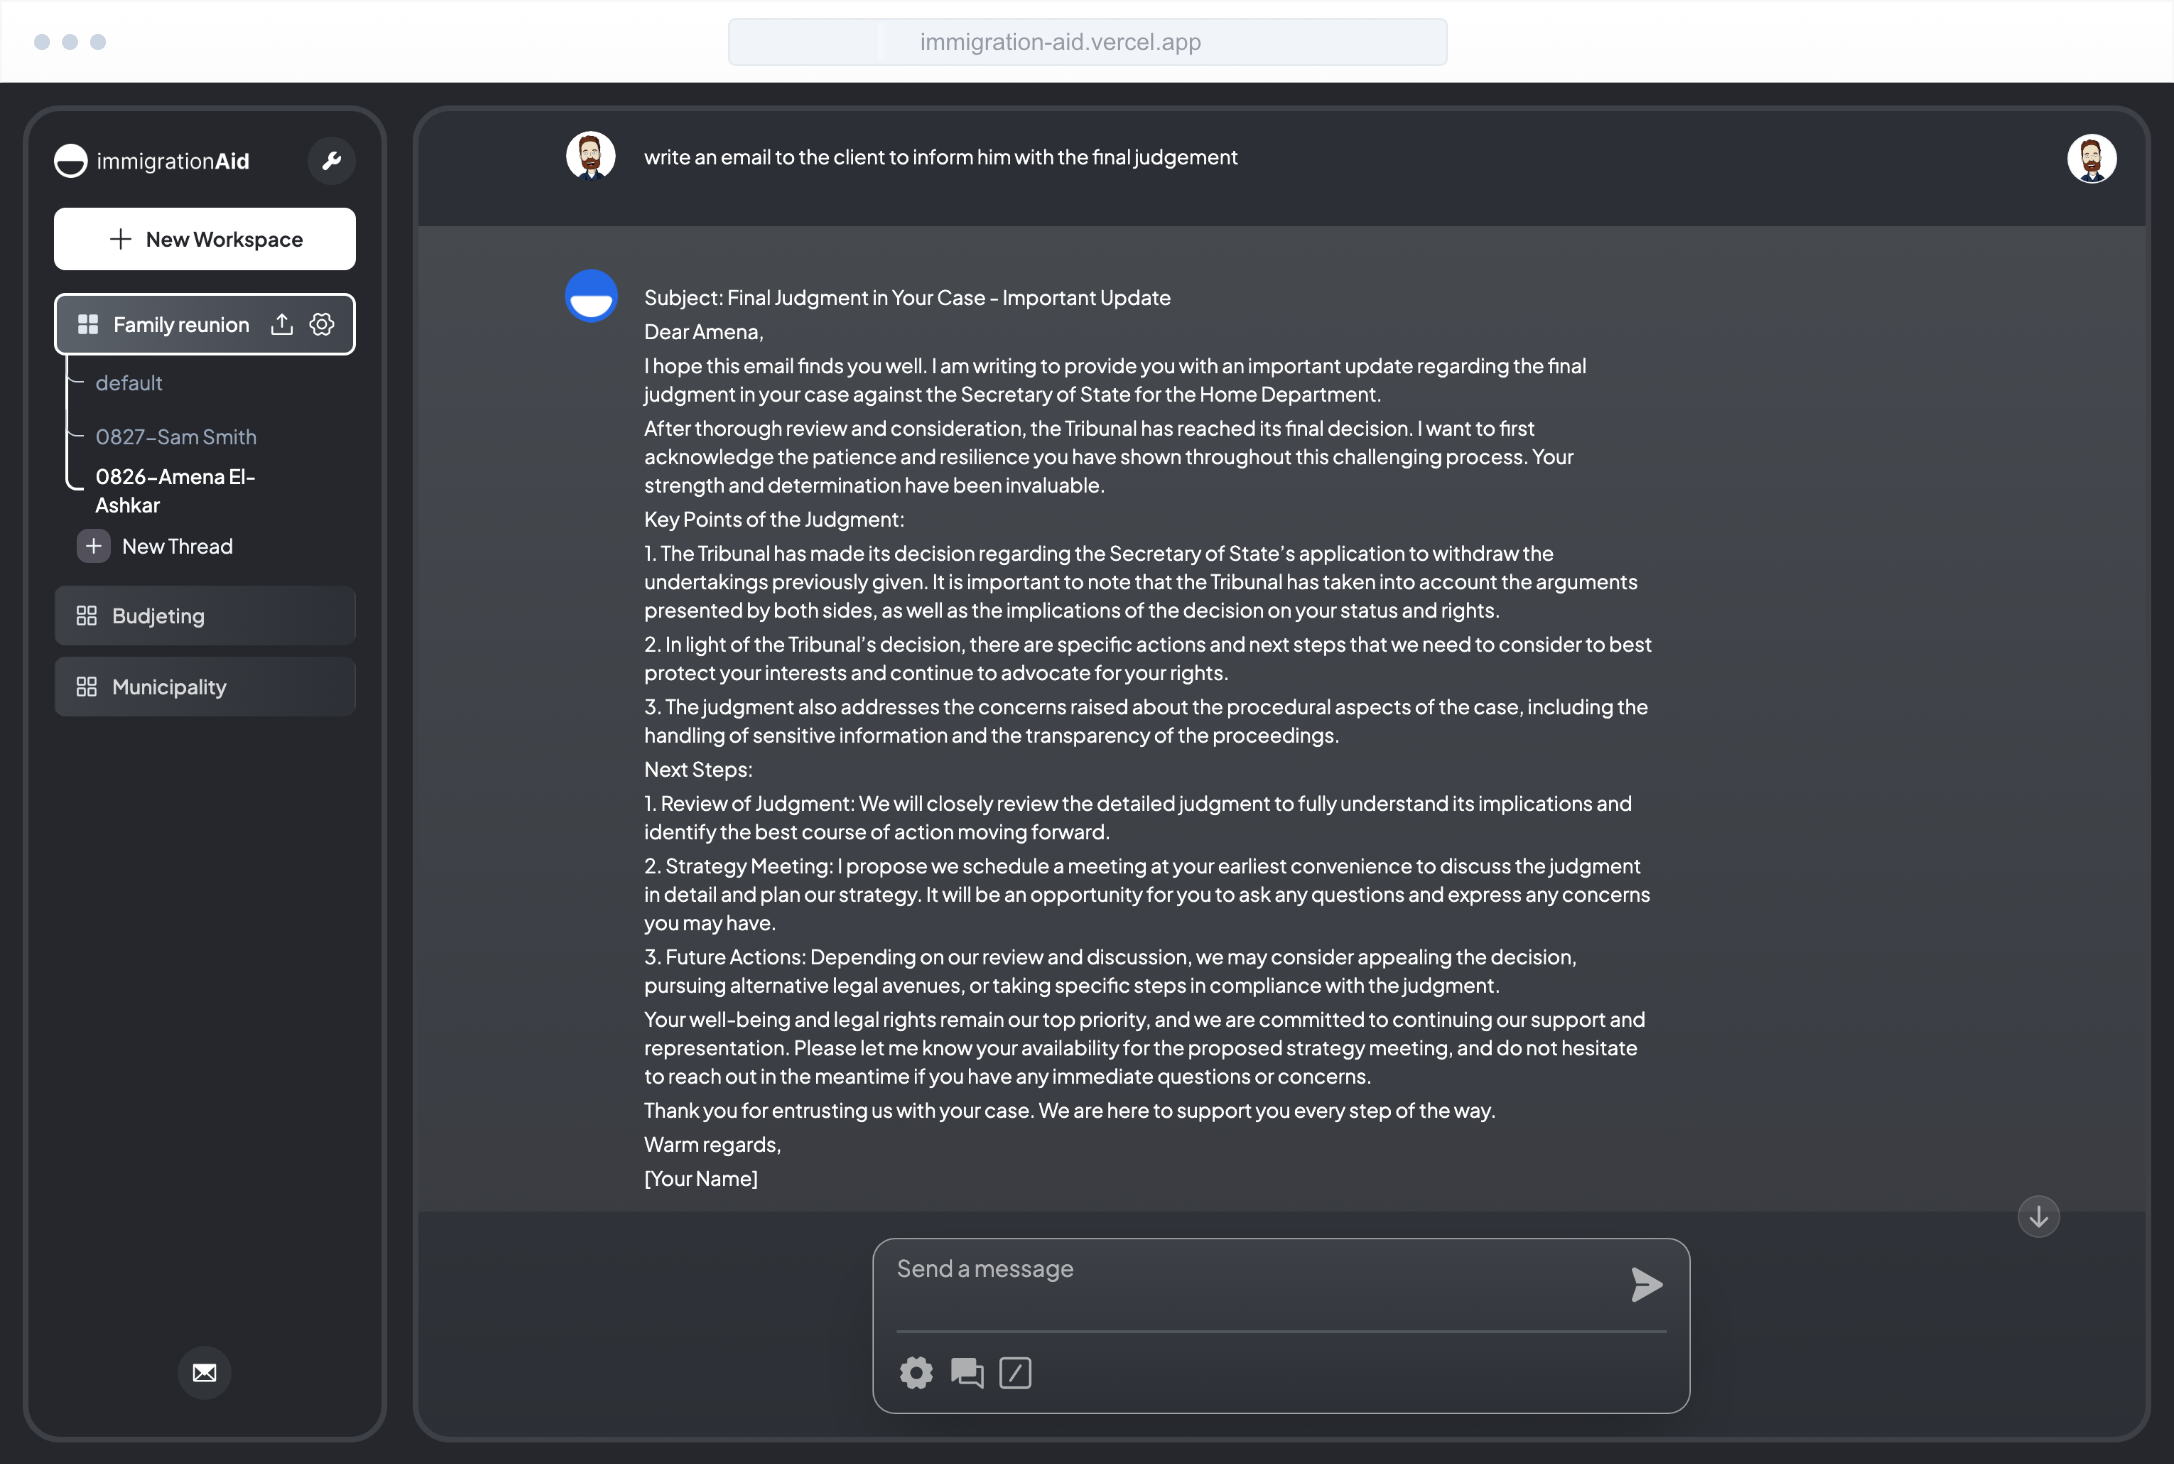Viewport: 2174px width, 1464px height.
Task: Click the envelope icon in the sidebar
Action: point(204,1373)
